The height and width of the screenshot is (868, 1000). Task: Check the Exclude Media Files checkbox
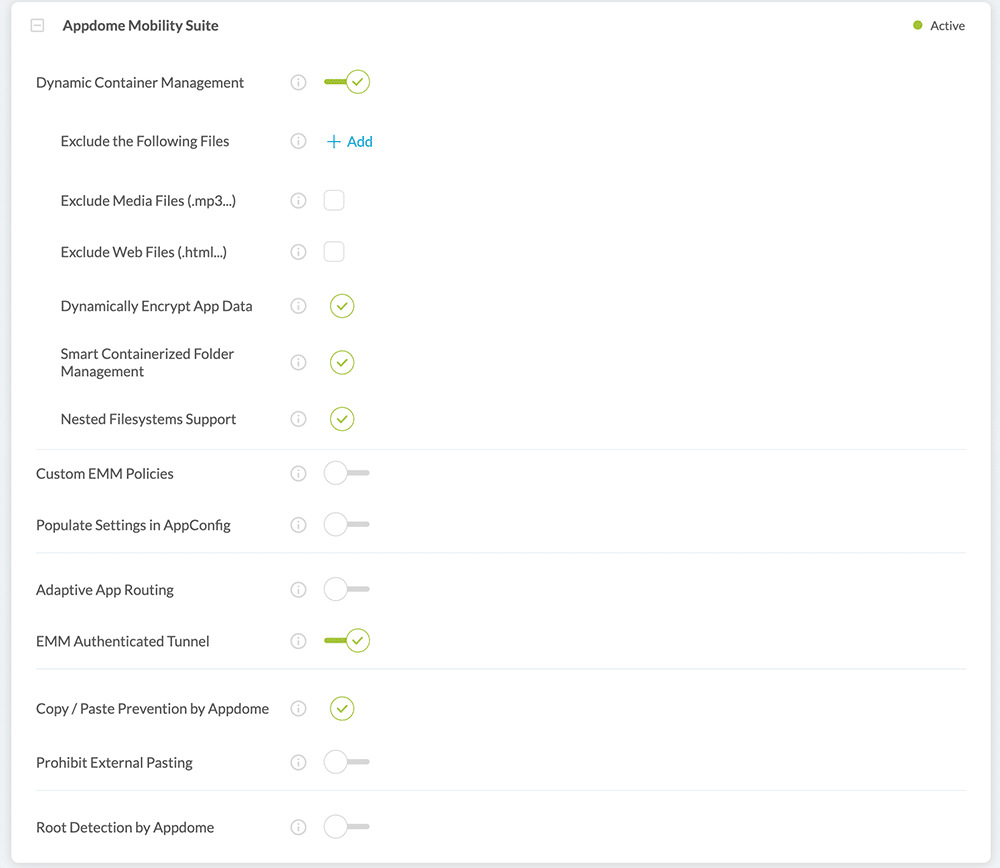(334, 200)
